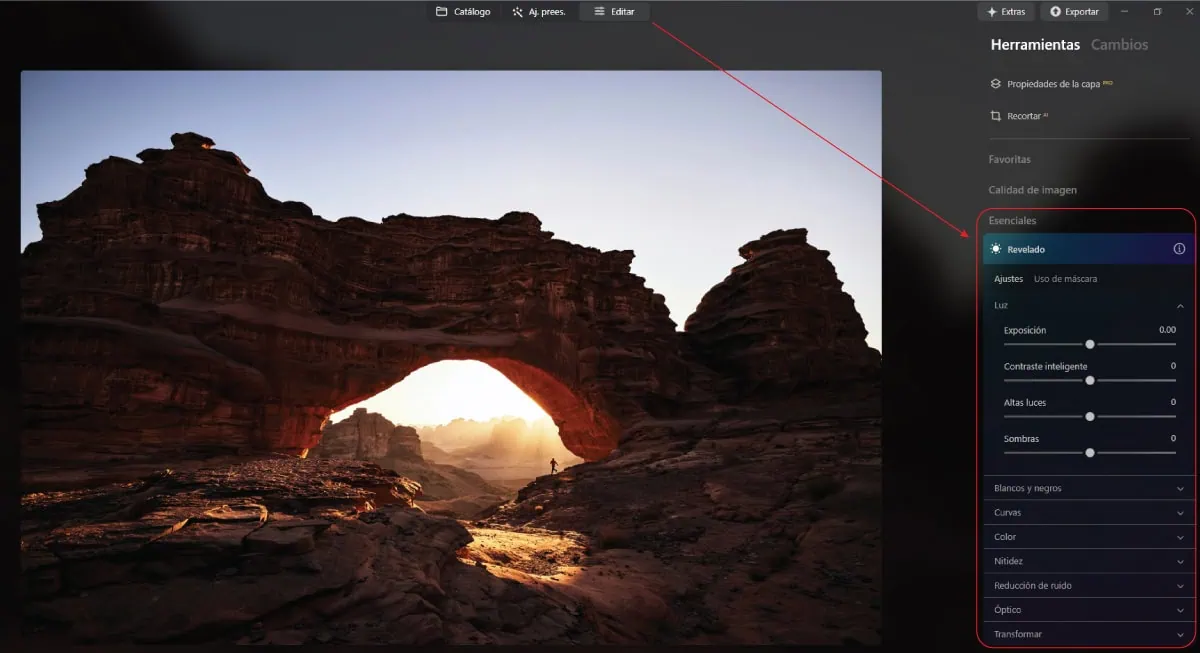Screen dimensions: 1200x653
Task: Expand the Transformar section
Action: [x=1088, y=634]
